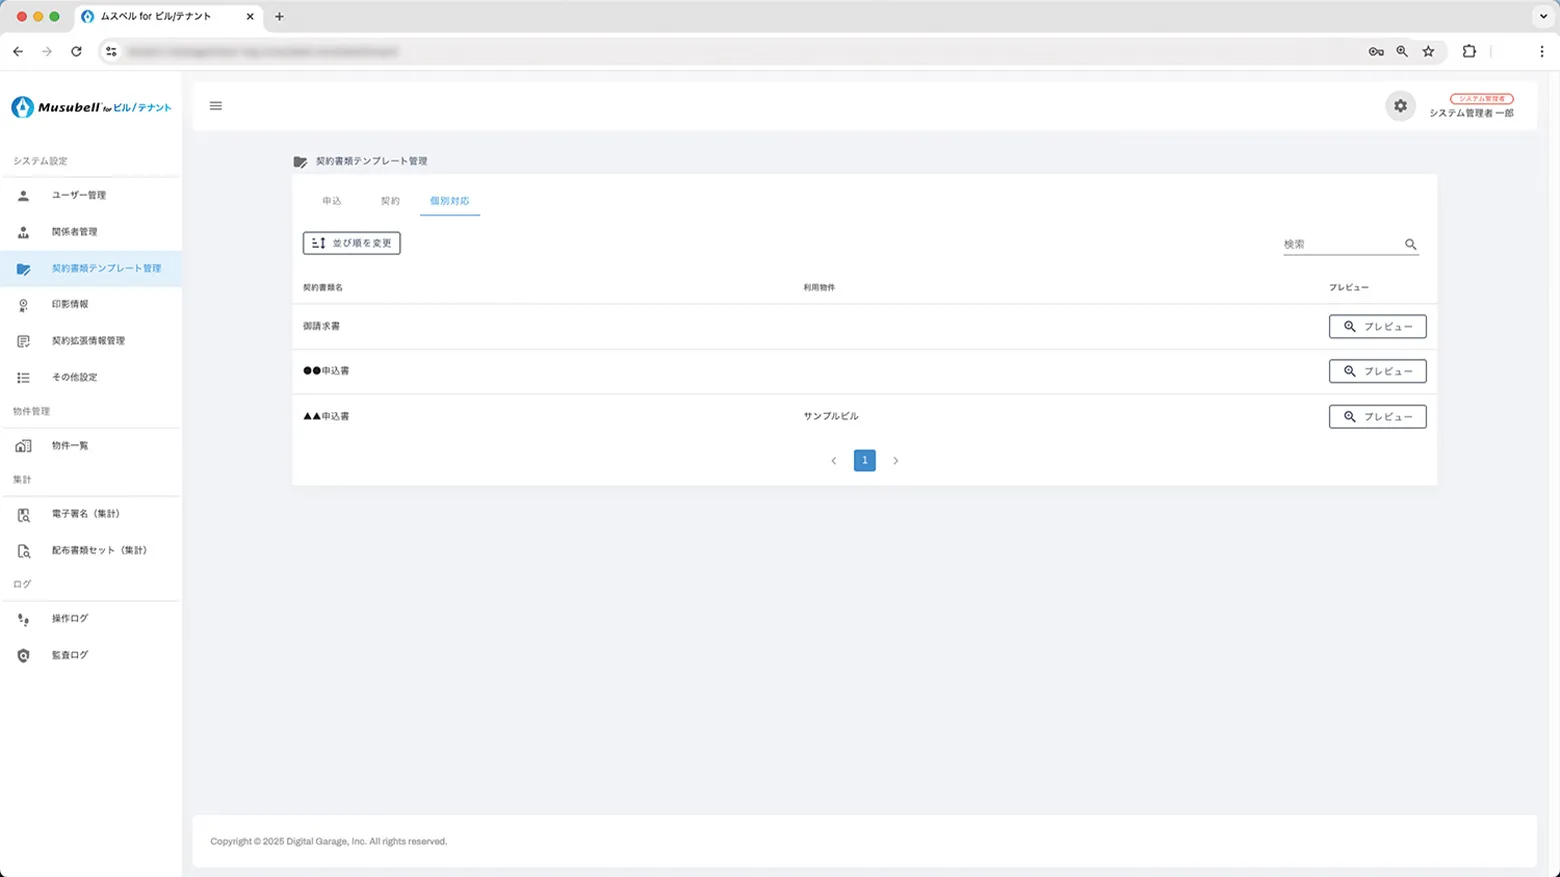1560x877 pixels.
Task: Bookmark this page with star icon
Action: click(x=1428, y=52)
